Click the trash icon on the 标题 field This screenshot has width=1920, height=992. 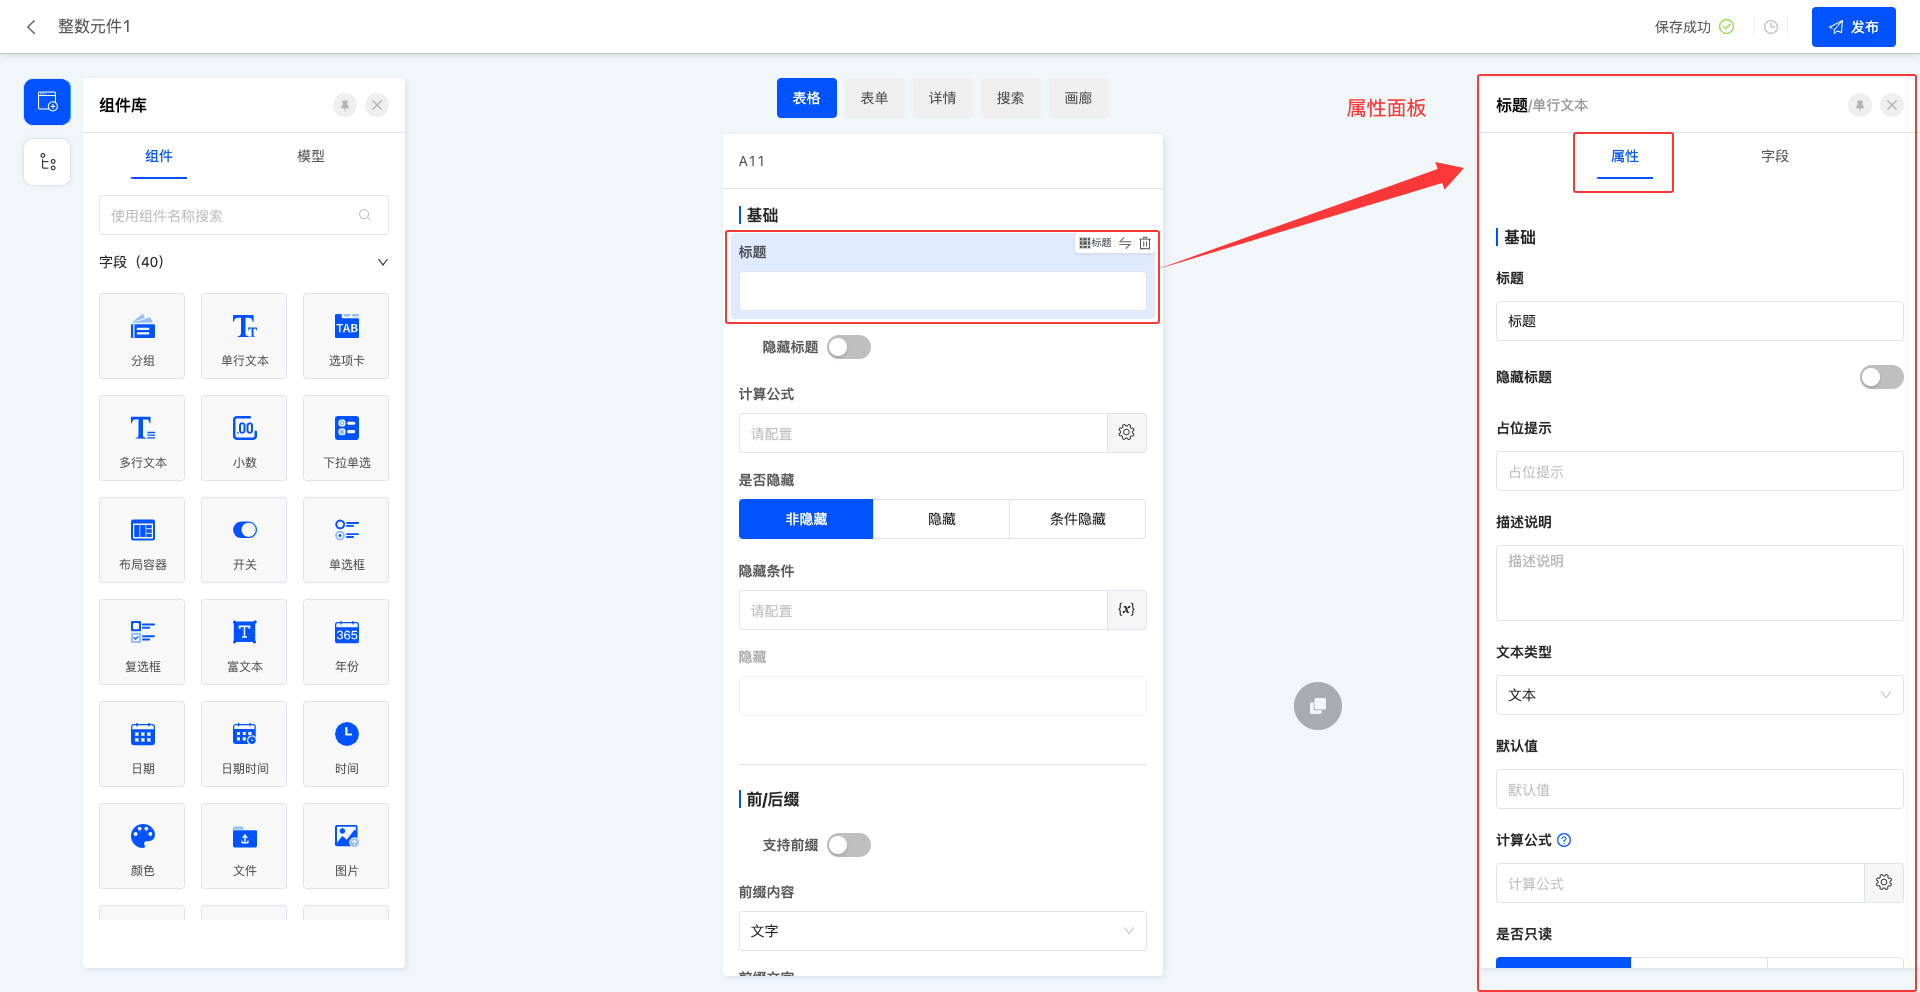coord(1145,243)
